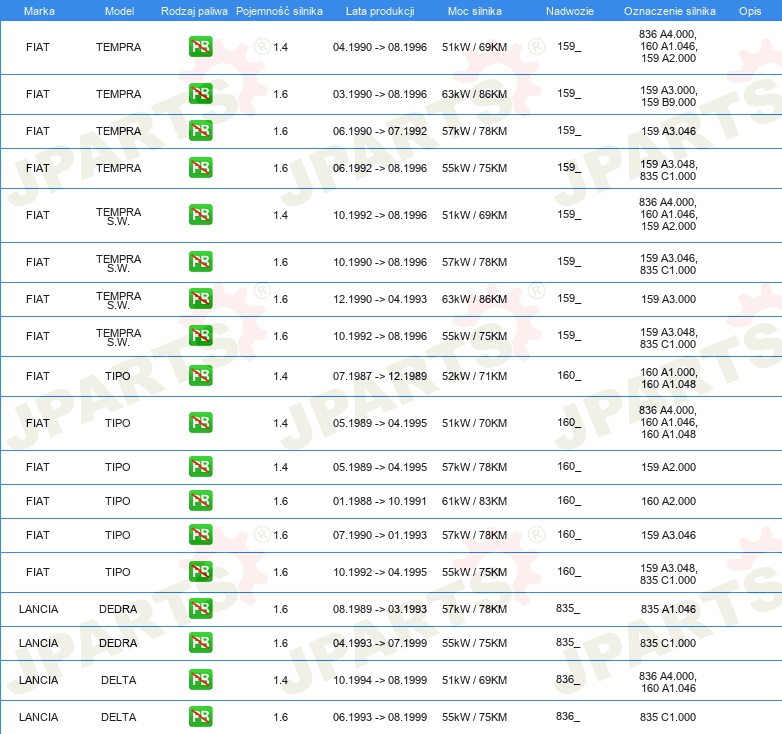Viewport: 782px width, 734px height.
Task: Click TEMPRA S.W. model in 63kW row
Action: pyautogui.click(x=119, y=300)
